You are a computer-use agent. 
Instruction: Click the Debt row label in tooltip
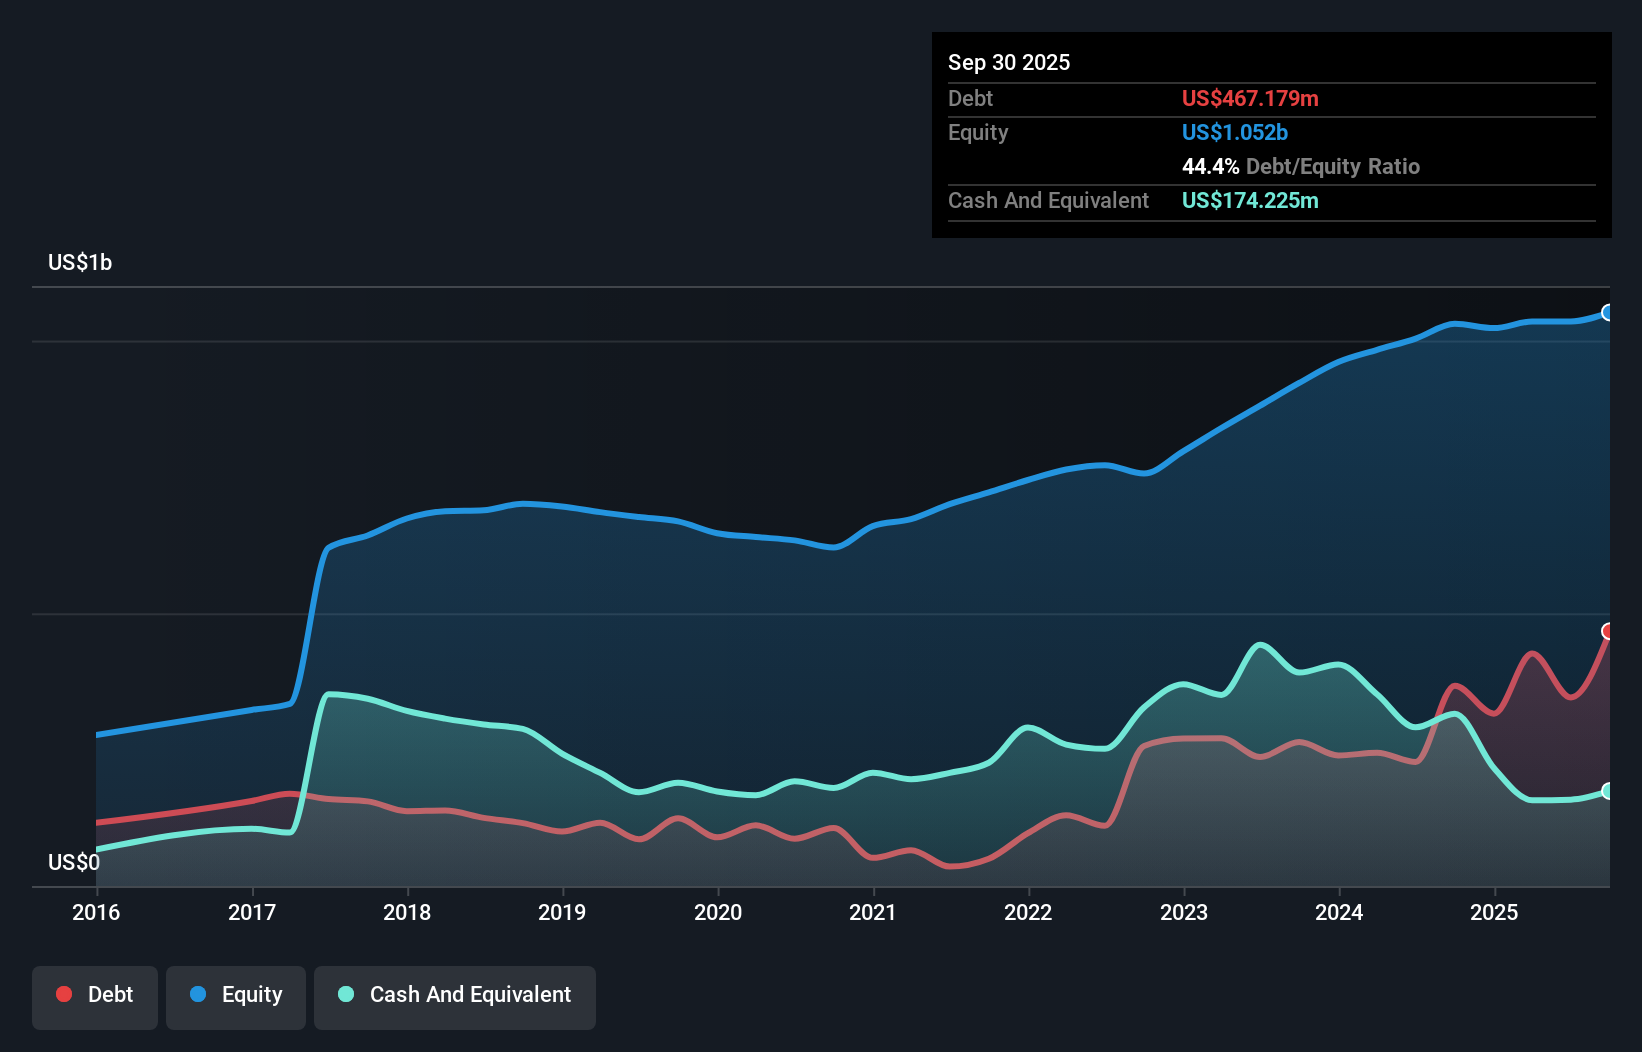point(970,98)
